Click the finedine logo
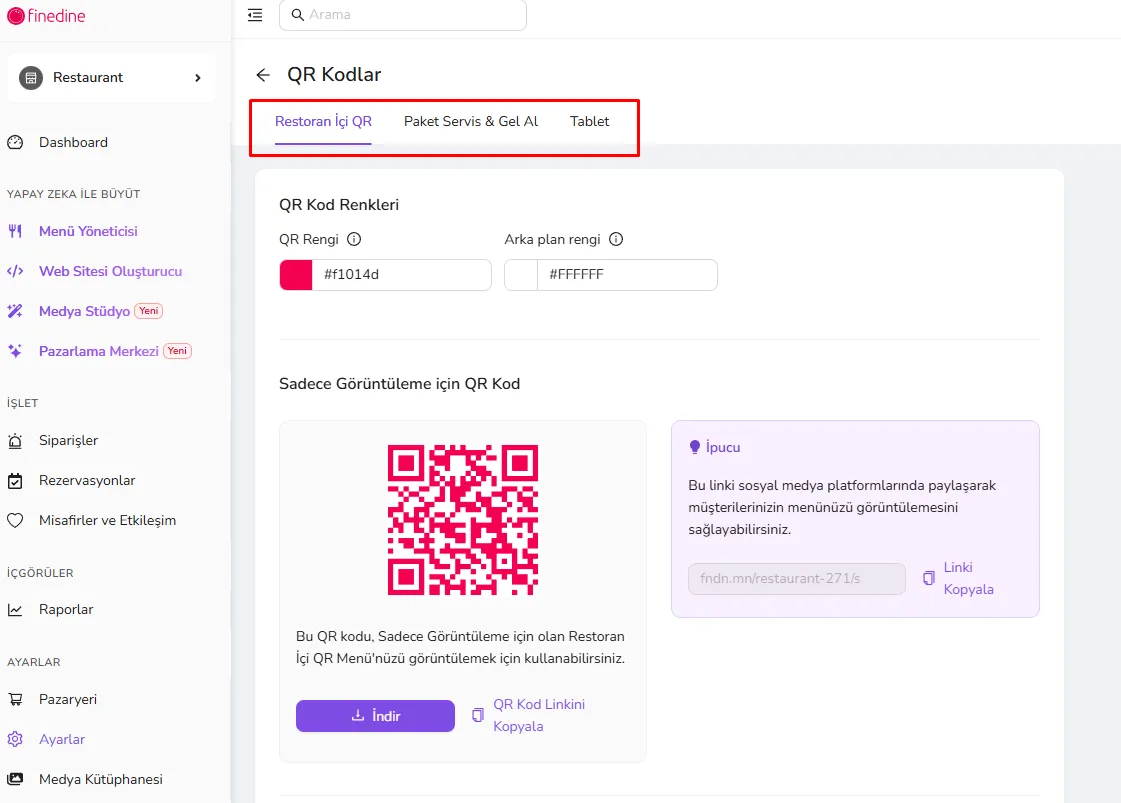The height and width of the screenshot is (803, 1121). (x=46, y=16)
